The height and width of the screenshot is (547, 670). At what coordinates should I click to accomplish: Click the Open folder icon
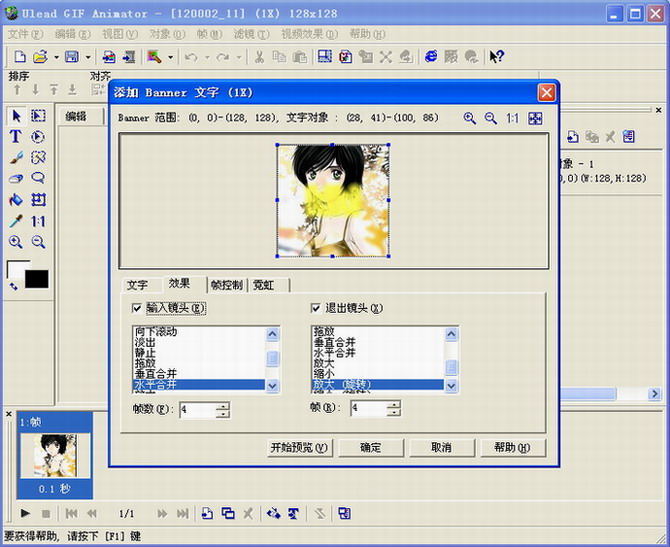click(x=40, y=56)
